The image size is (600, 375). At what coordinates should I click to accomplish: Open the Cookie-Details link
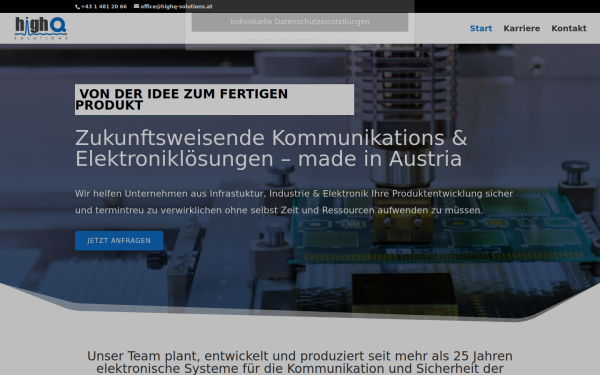point(258,40)
